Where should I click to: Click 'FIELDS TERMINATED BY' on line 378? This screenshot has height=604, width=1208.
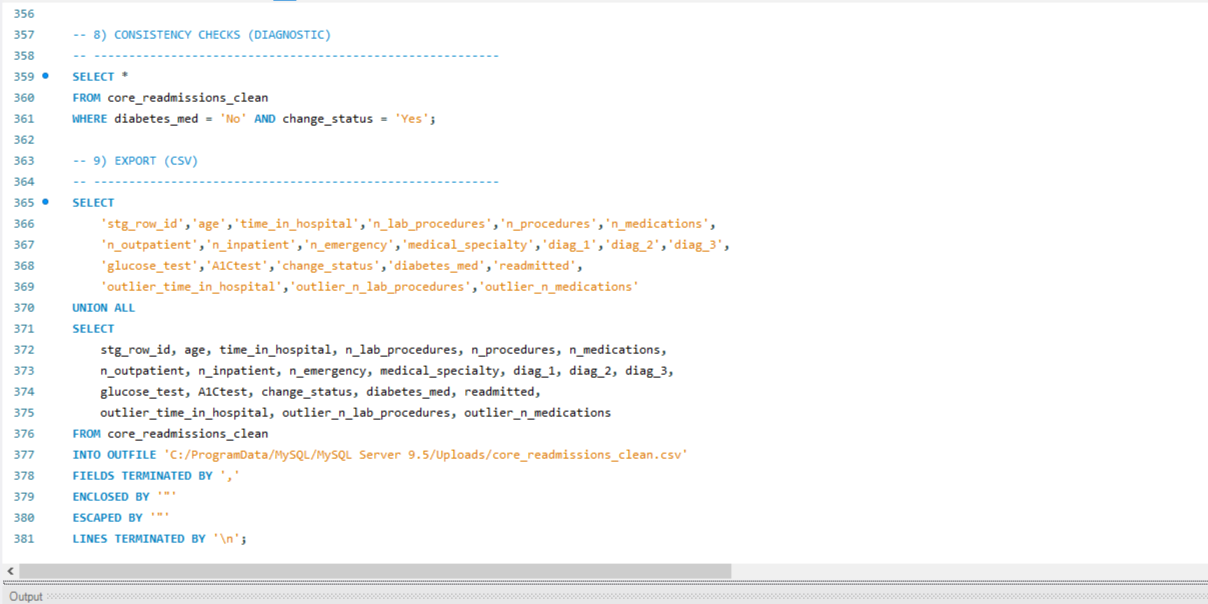pos(142,475)
